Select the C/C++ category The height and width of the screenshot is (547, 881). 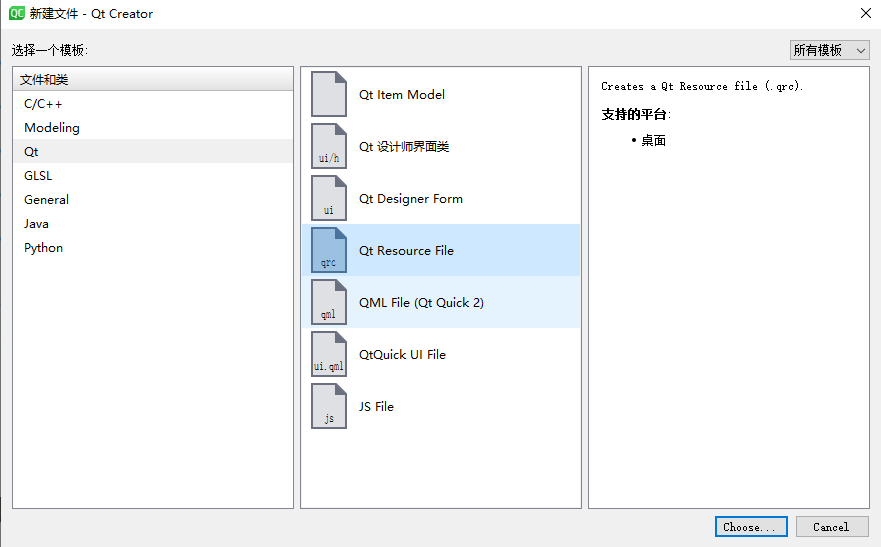(153, 103)
